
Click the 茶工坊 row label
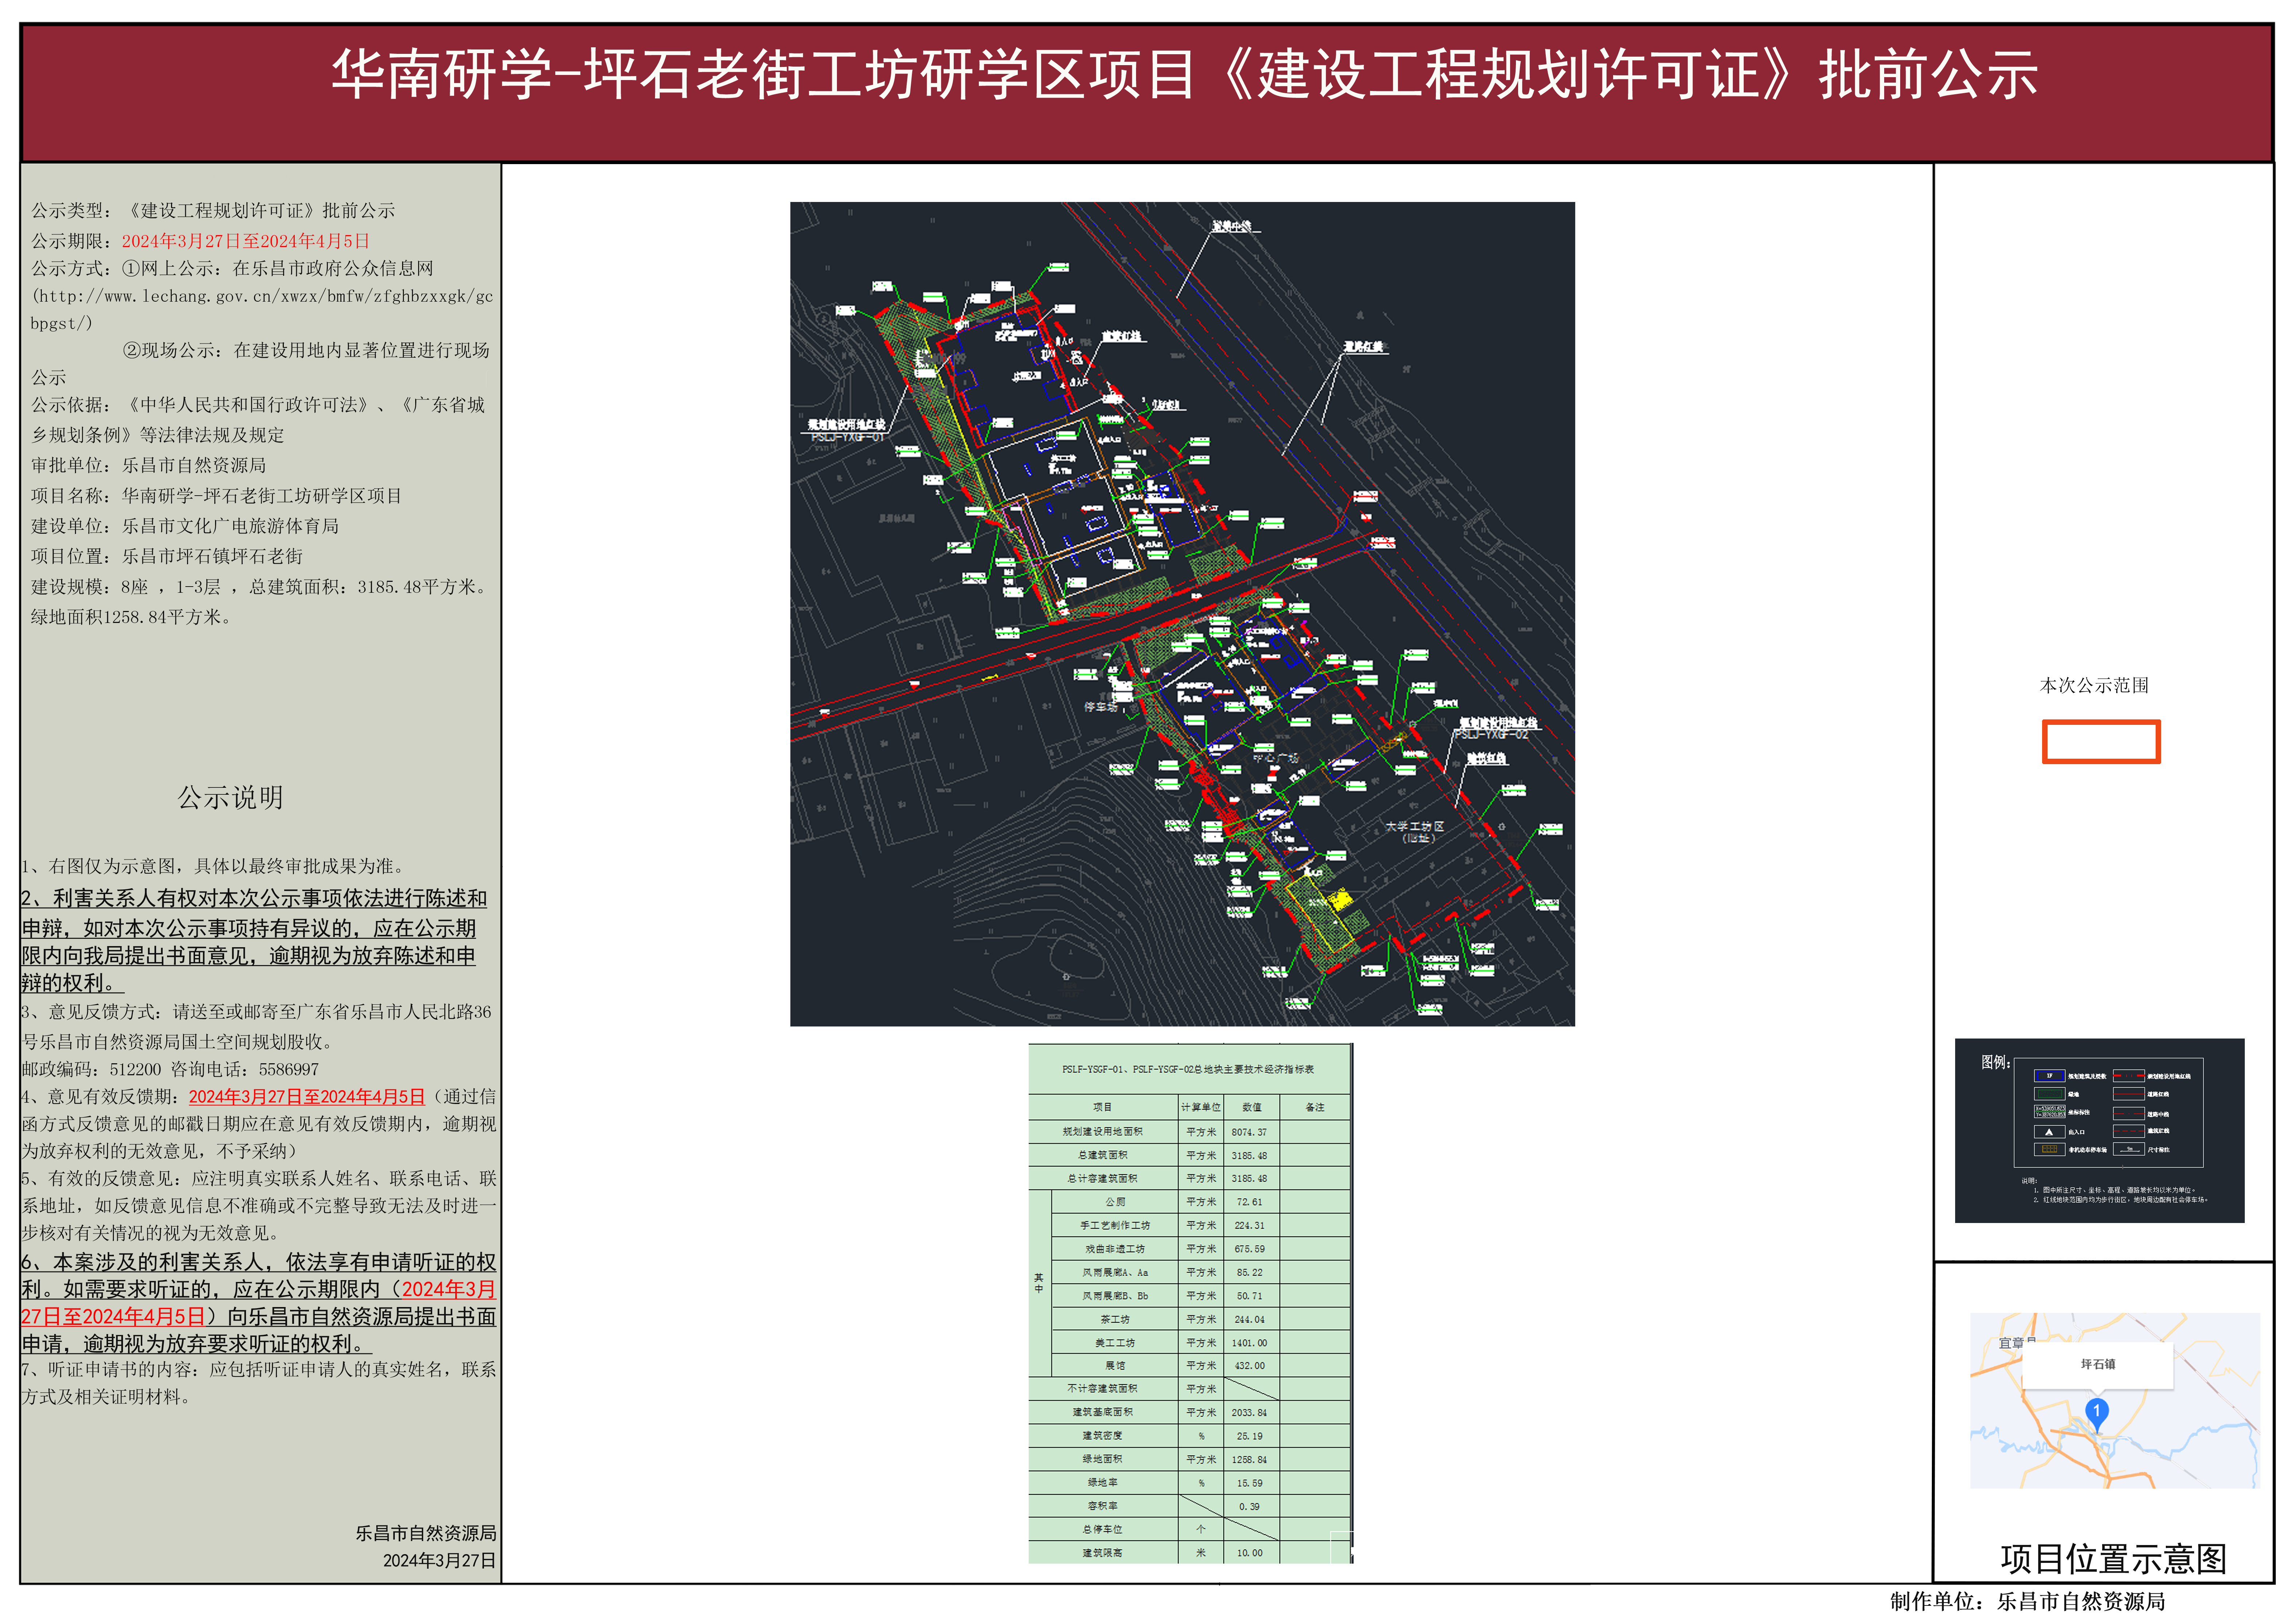coord(1115,1319)
